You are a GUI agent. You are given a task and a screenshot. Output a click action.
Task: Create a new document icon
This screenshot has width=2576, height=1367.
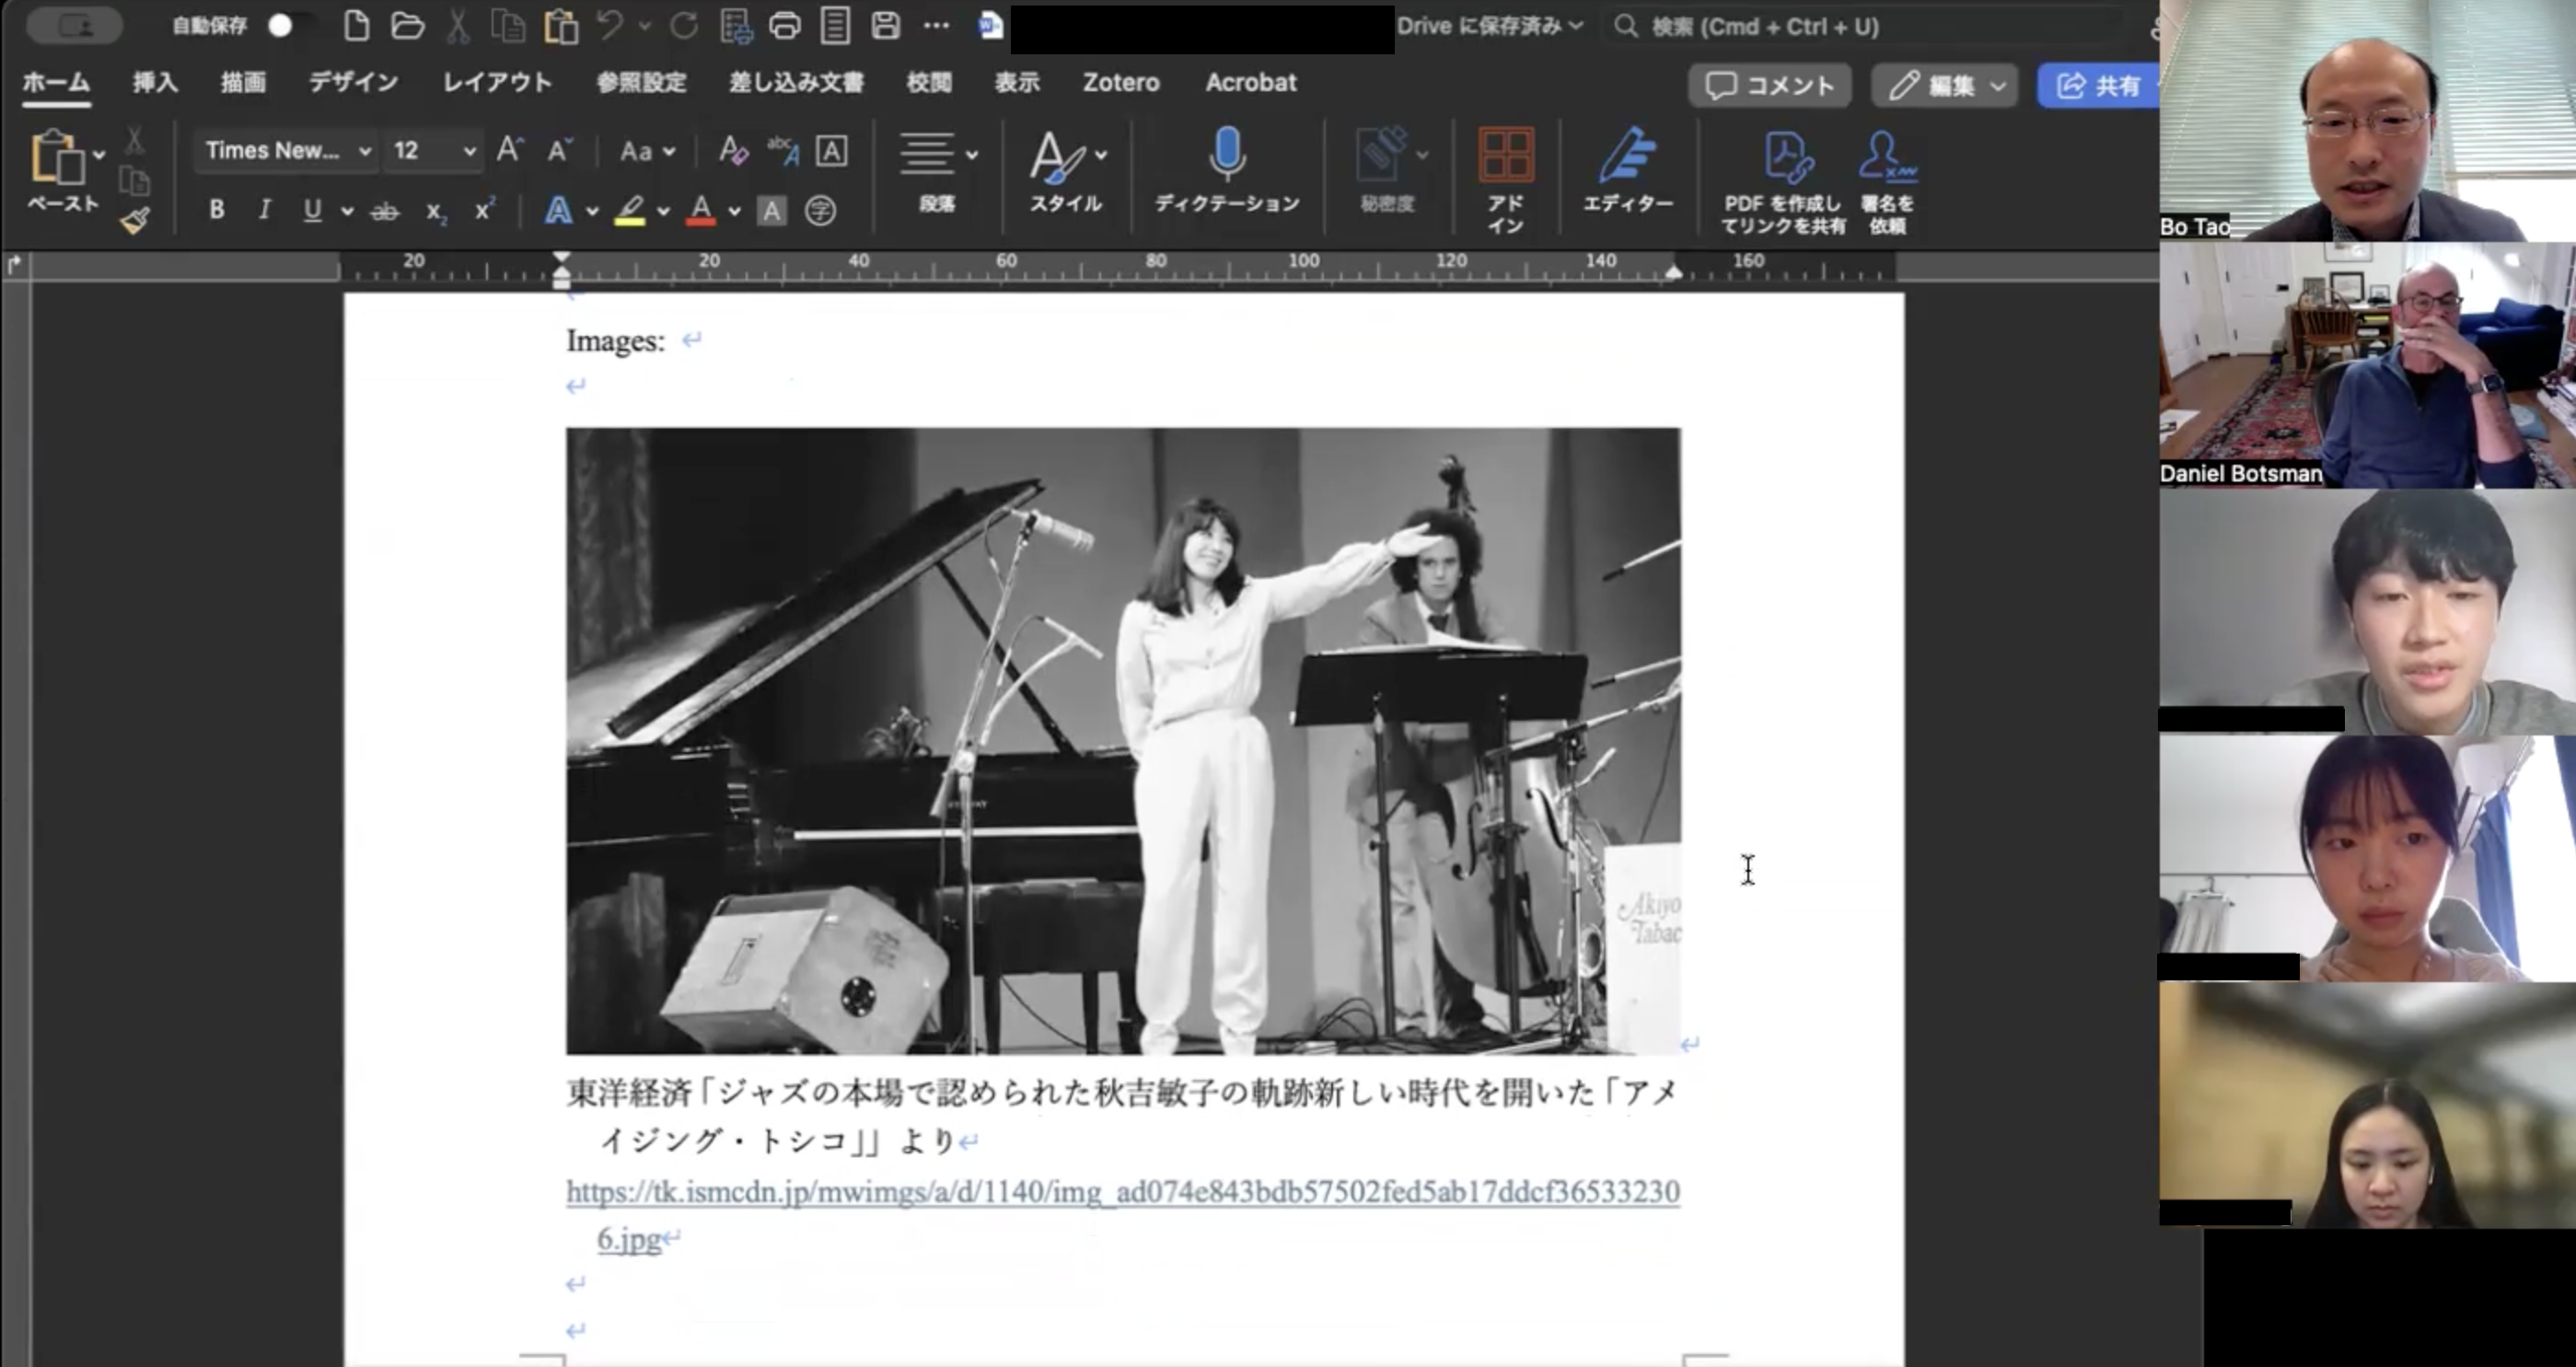(x=356, y=26)
